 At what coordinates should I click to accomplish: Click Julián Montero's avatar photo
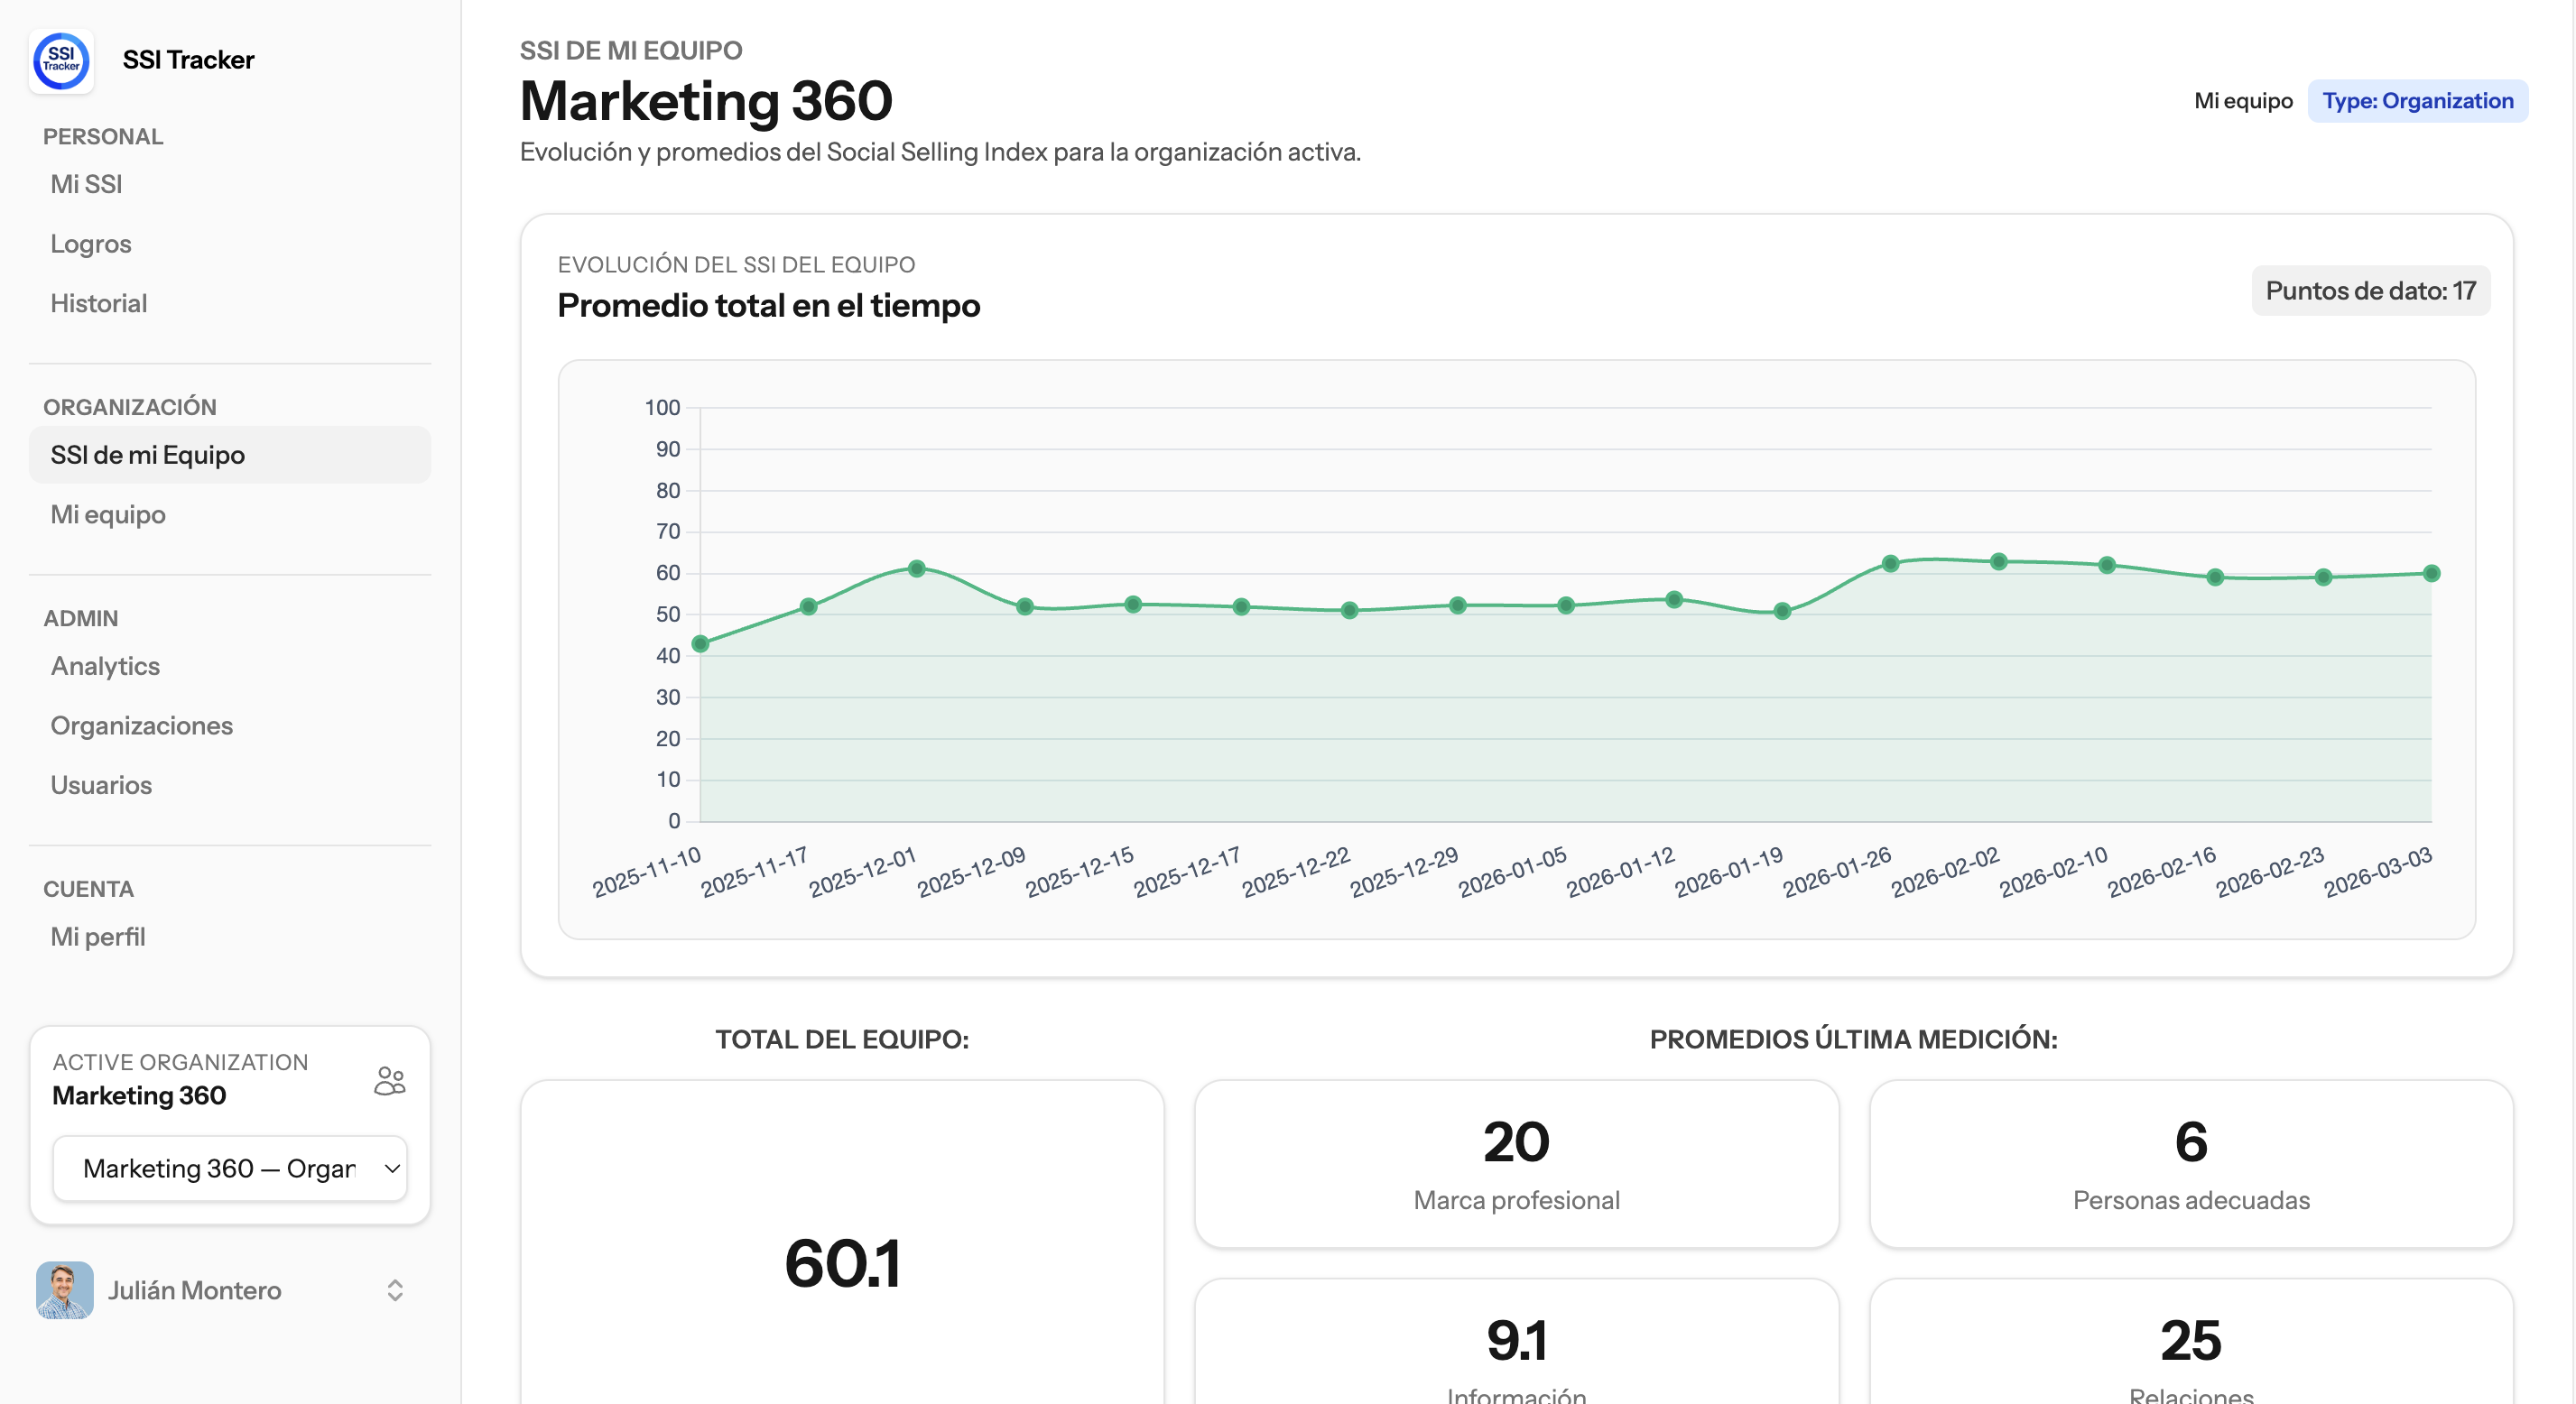(65, 1289)
